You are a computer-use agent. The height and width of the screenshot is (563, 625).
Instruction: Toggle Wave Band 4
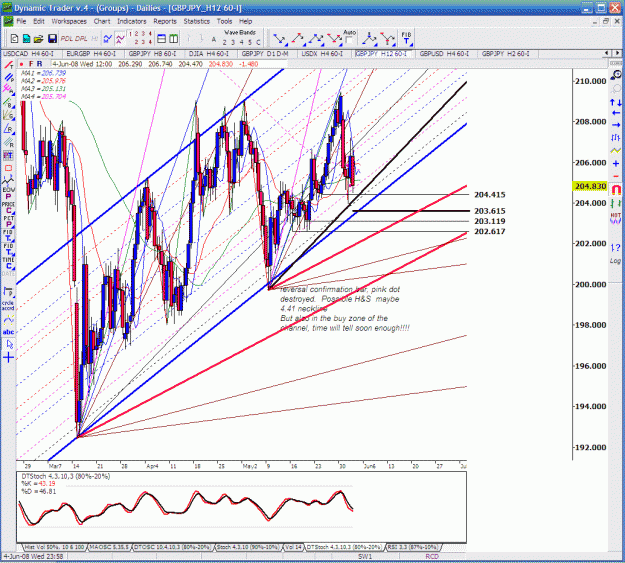pyautogui.click(x=241, y=42)
